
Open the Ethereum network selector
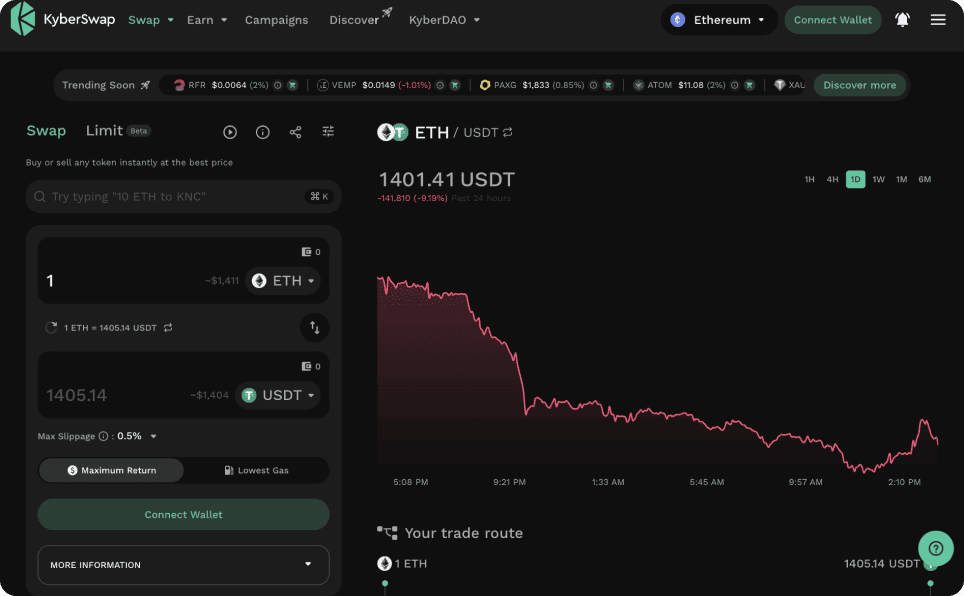click(719, 20)
